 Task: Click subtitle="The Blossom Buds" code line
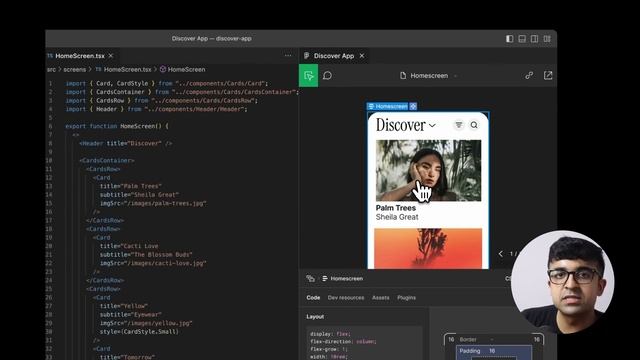146,255
